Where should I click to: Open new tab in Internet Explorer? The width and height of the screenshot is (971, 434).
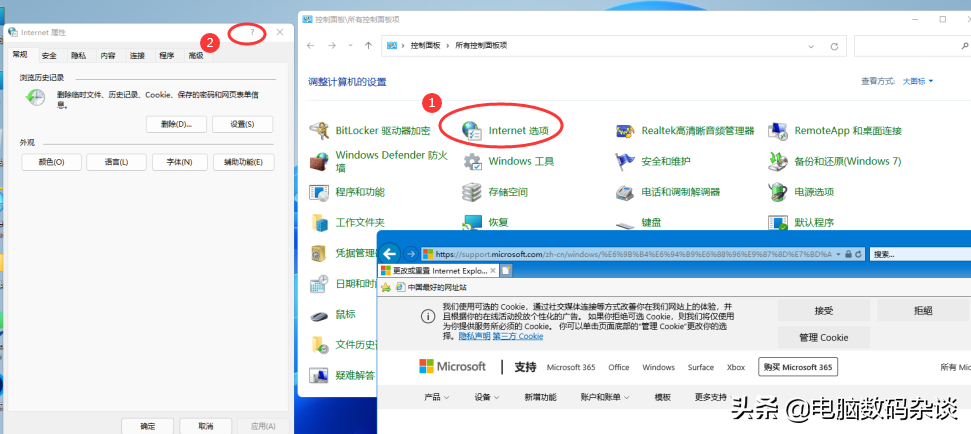pyautogui.click(x=506, y=271)
